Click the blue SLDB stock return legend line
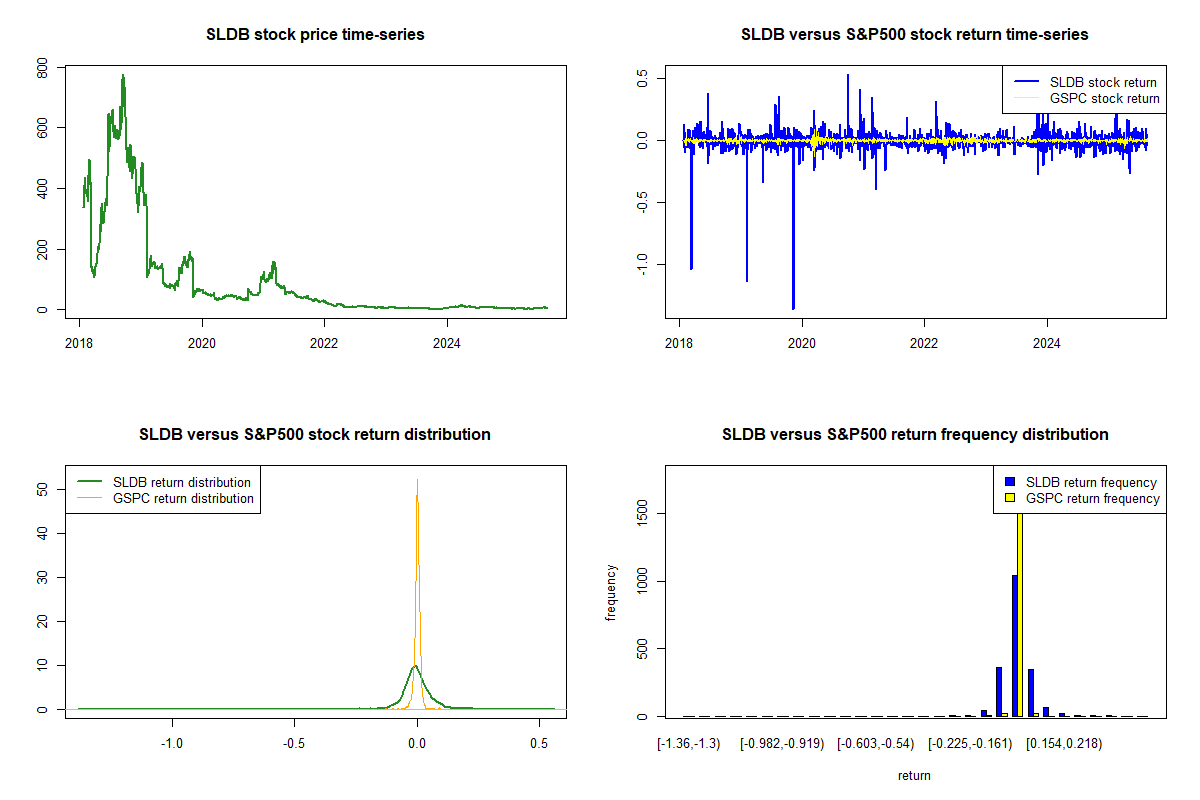The height and width of the screenshot is (800, 1200). point(1026,82)
